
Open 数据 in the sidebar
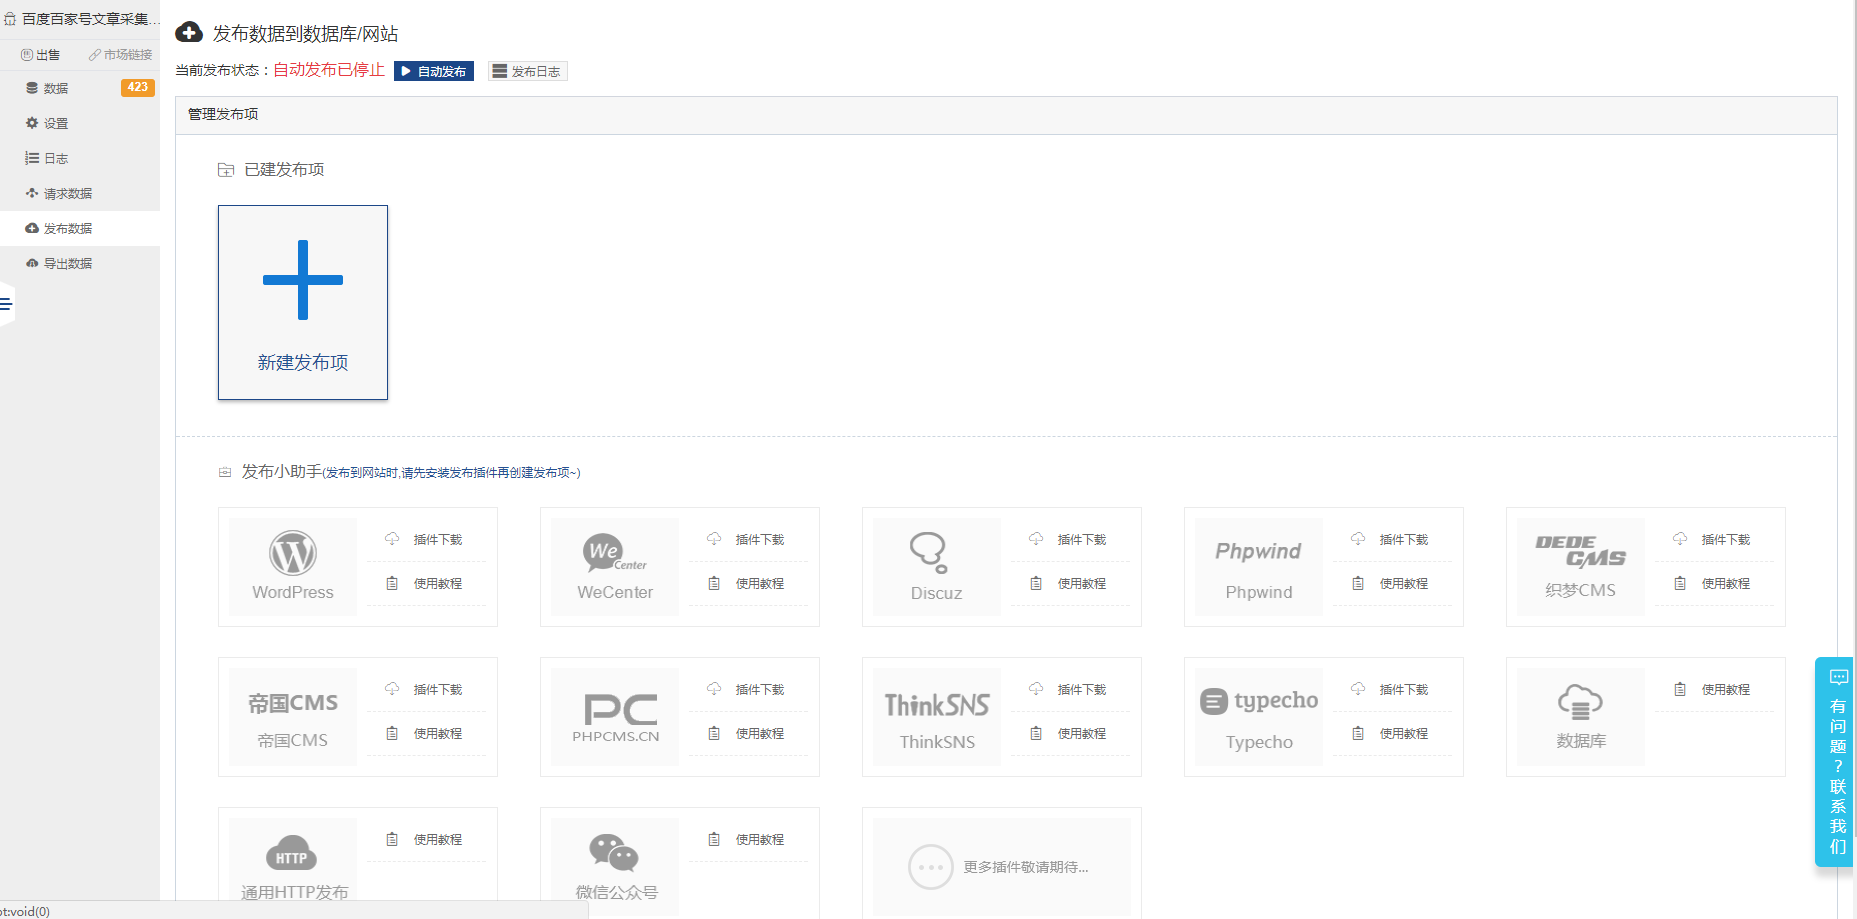click(56, 88)
